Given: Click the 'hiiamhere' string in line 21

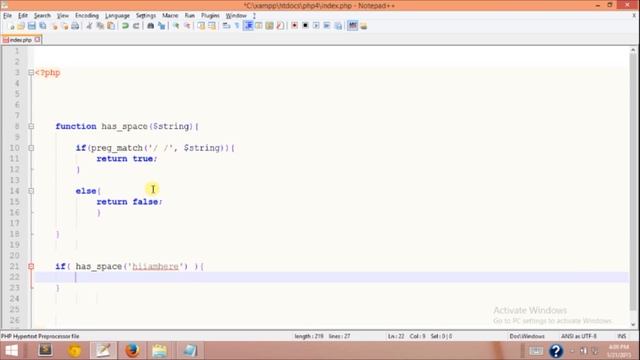Looking at the screenshot, I should coord(156,267).
